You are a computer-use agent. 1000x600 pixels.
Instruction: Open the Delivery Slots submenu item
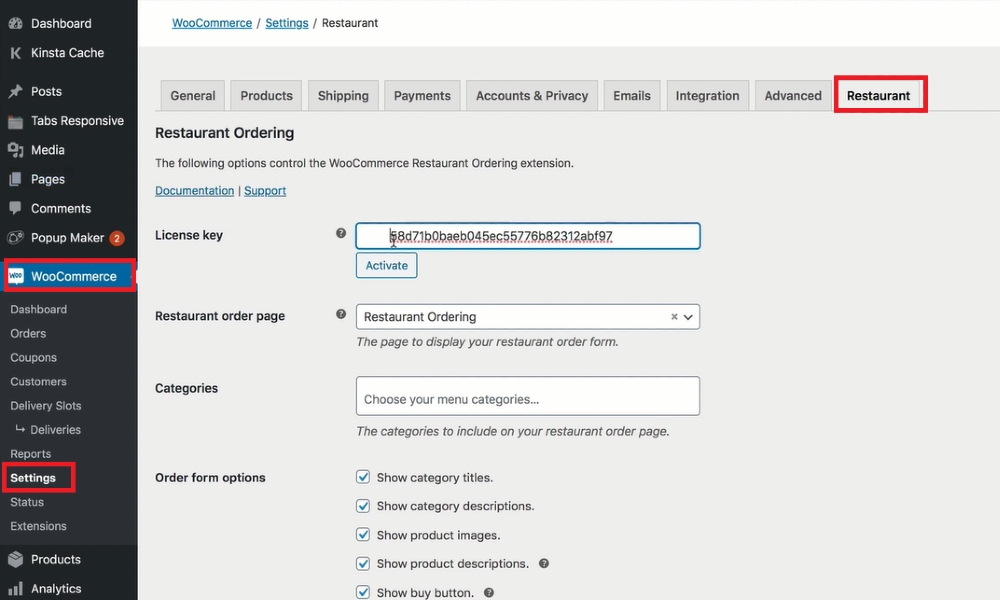(46, 406)
